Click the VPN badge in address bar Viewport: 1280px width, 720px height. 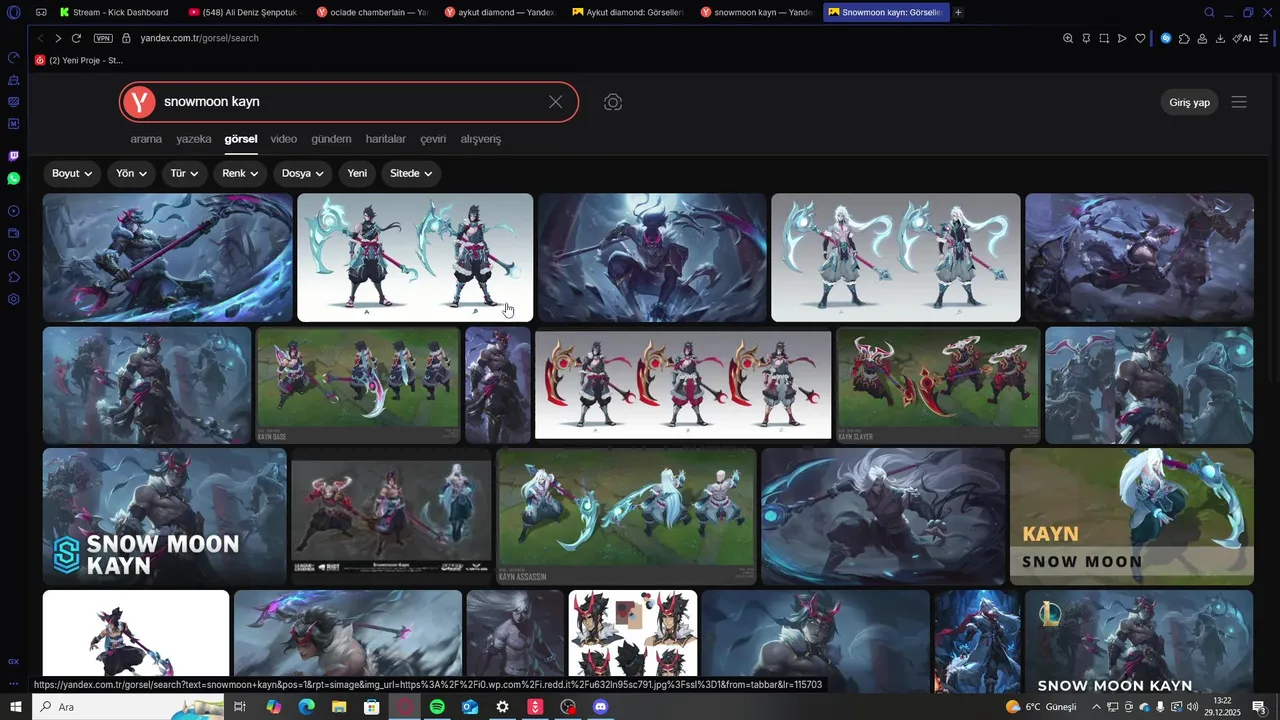[x=103, y=38]
